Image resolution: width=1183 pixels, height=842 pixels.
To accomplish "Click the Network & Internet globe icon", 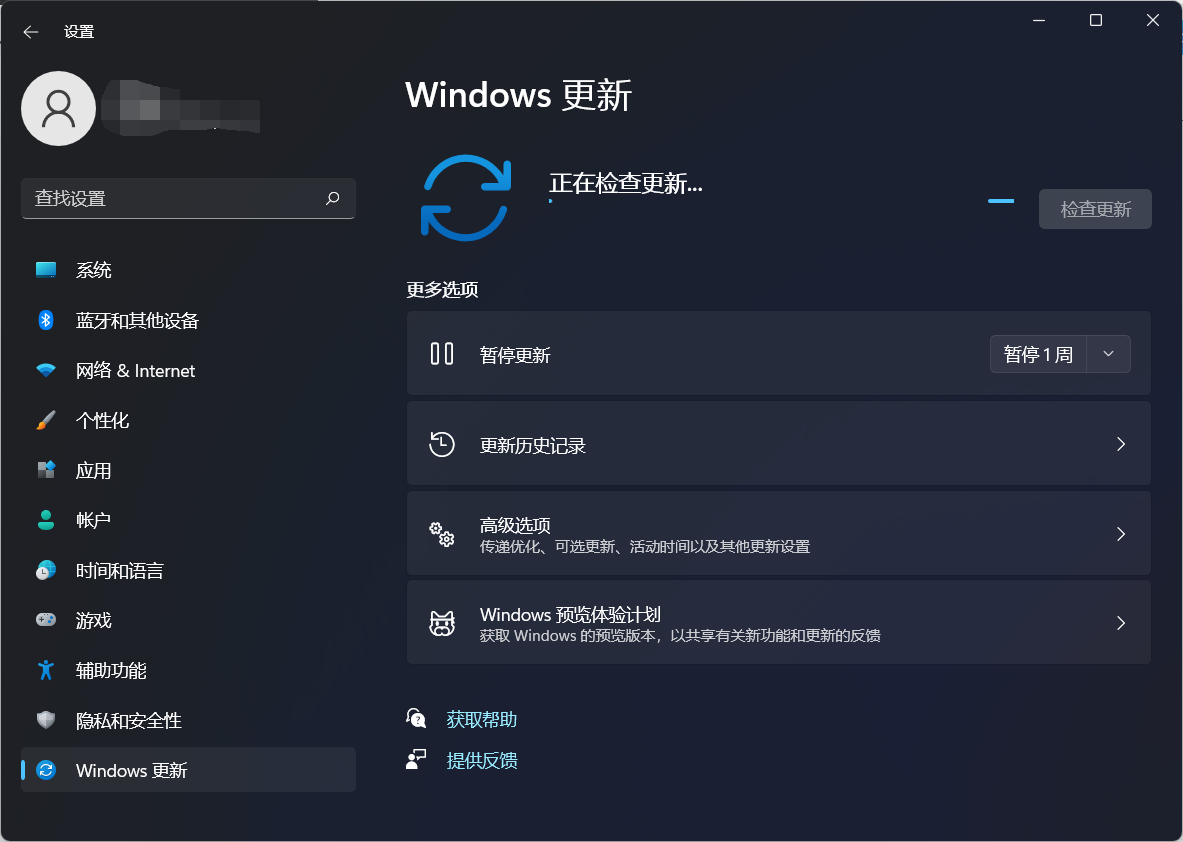I will click(x=45, y=370).
